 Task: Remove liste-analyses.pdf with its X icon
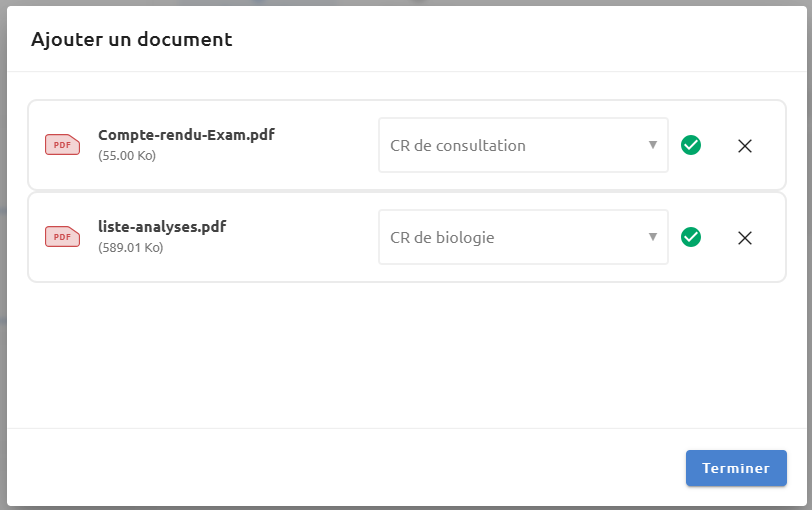click(x=745, y=238)
